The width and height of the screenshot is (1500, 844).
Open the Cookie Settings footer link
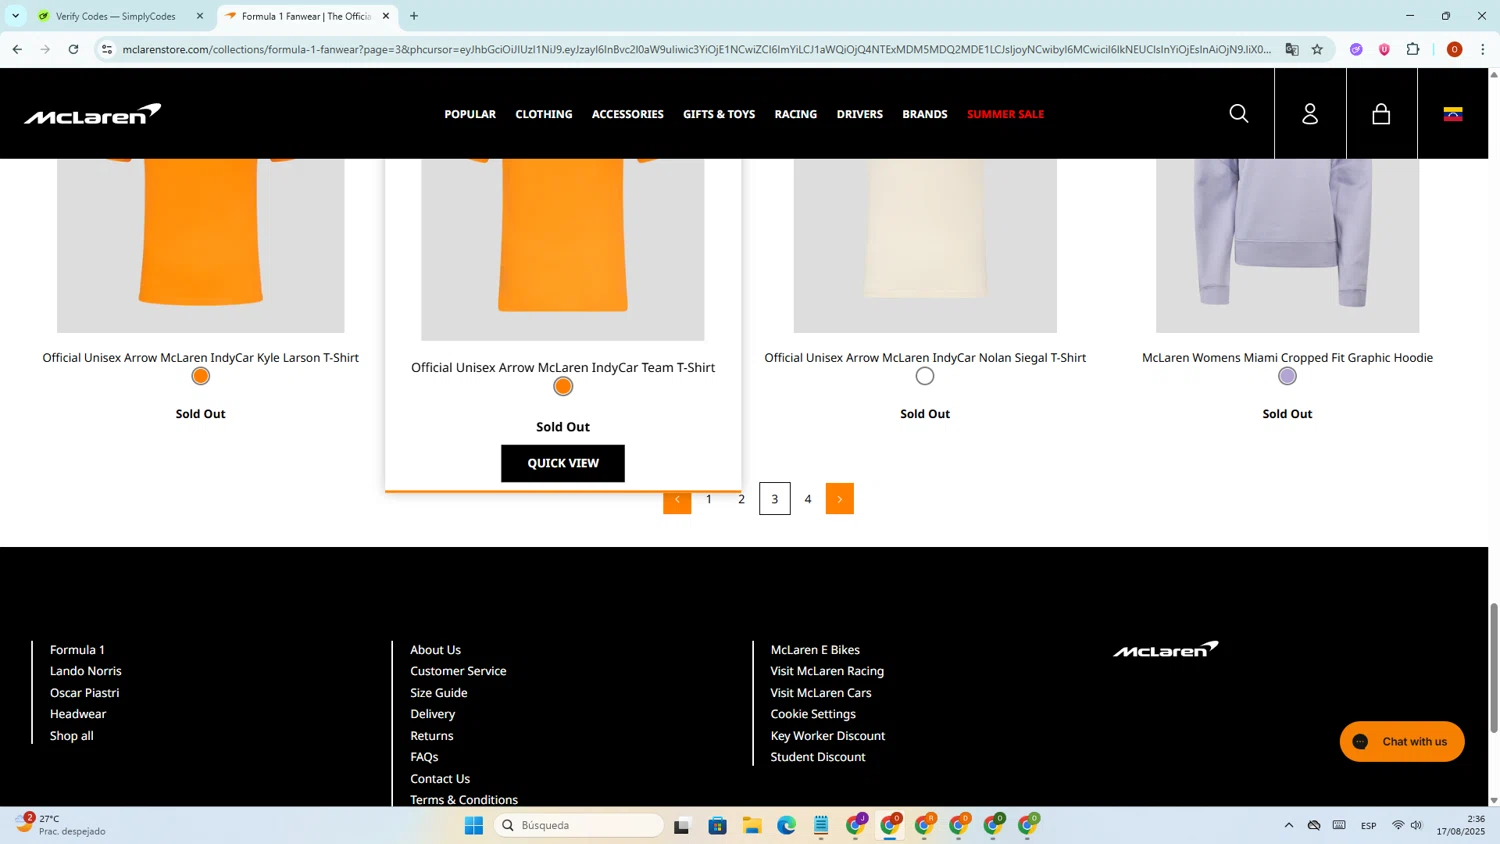813,714
